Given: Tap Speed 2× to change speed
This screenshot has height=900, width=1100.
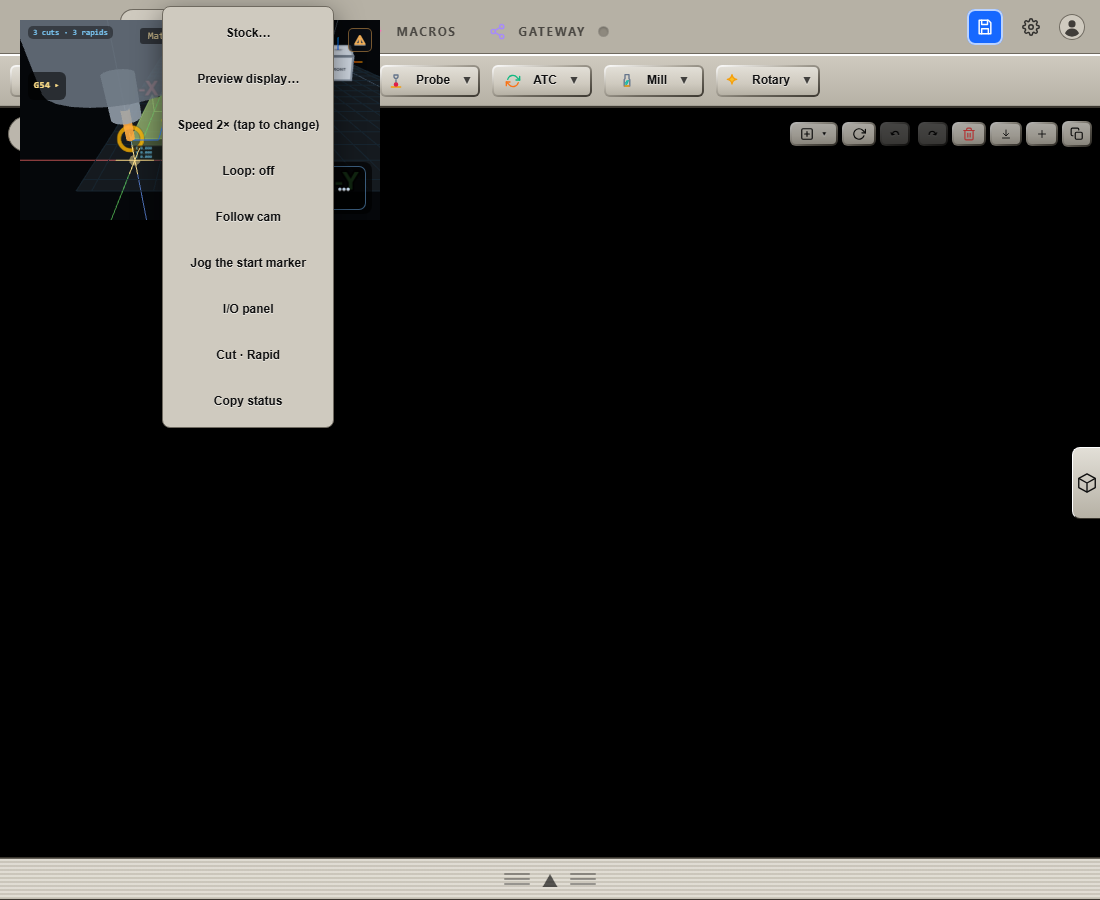Looking at the screenshot, I should point(248,125).
